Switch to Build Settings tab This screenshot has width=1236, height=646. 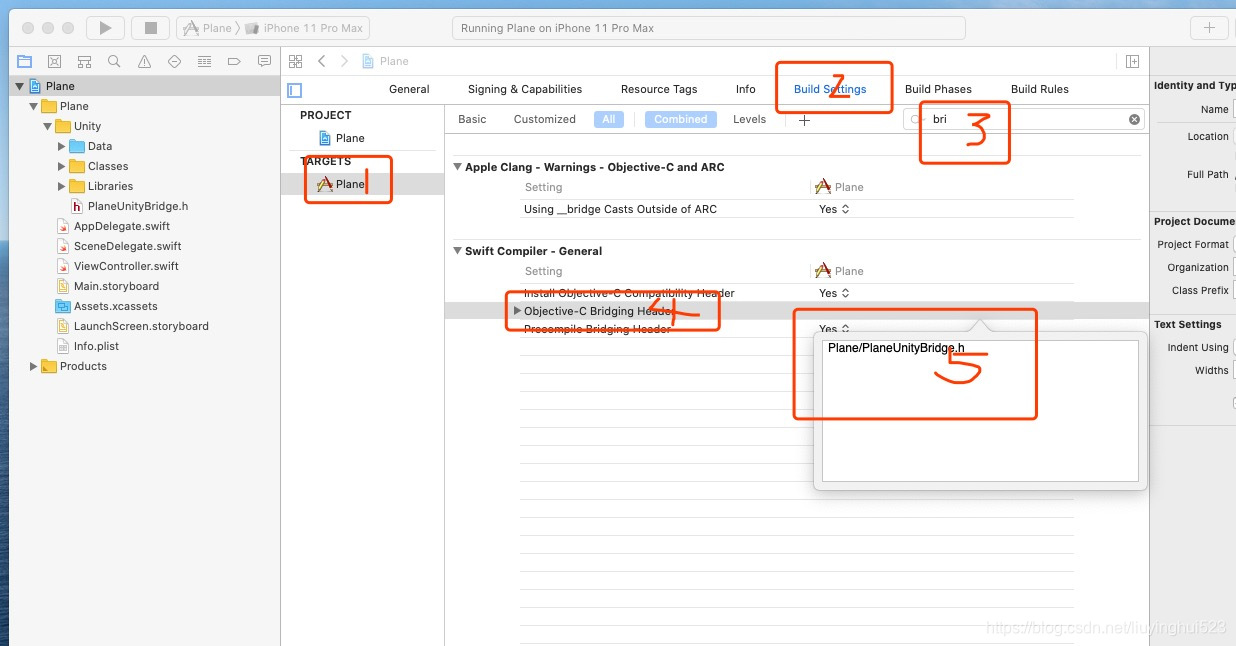pyautogui.click(x=830, y=89)
